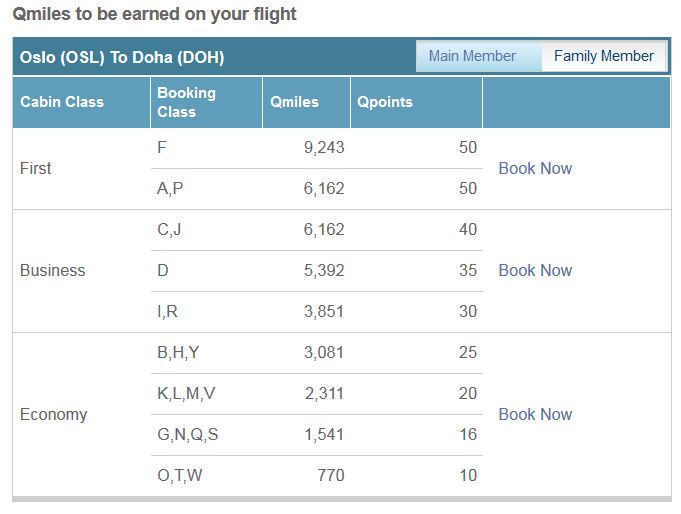Select the Qpoints column header
Image resolution: width=681 pixels, height=514 pixels.
[416, 102]
